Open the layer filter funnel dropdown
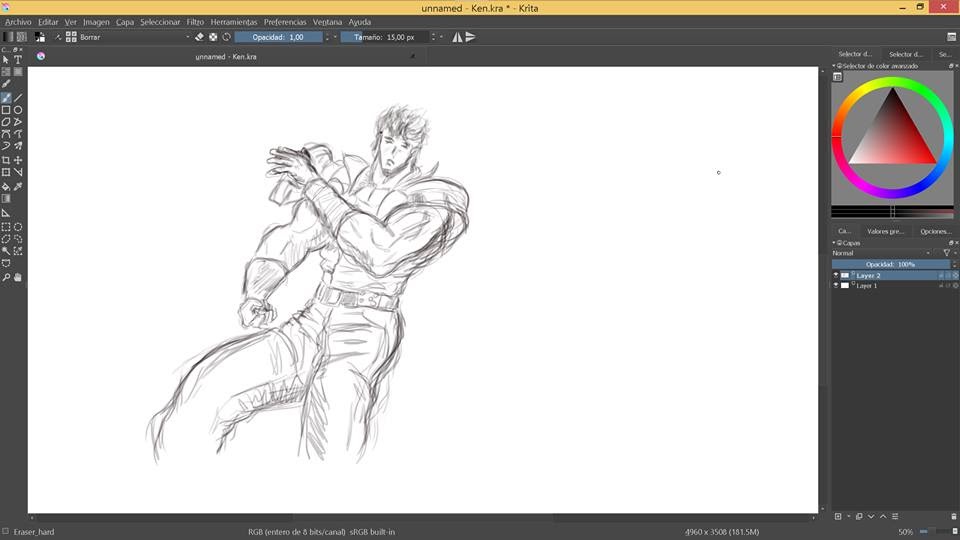The width and height of the screenshot is (960, 540). click(x=948, y=253)
